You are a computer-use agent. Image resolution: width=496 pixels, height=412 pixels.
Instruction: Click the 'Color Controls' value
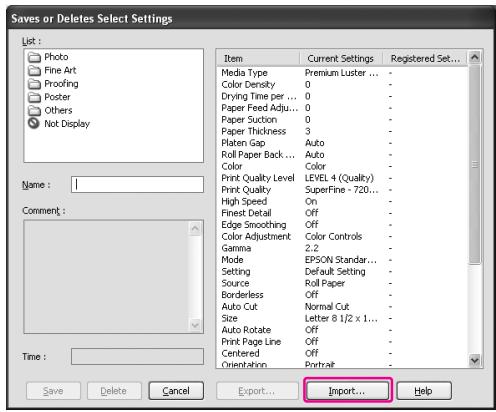tap(333, 236)
